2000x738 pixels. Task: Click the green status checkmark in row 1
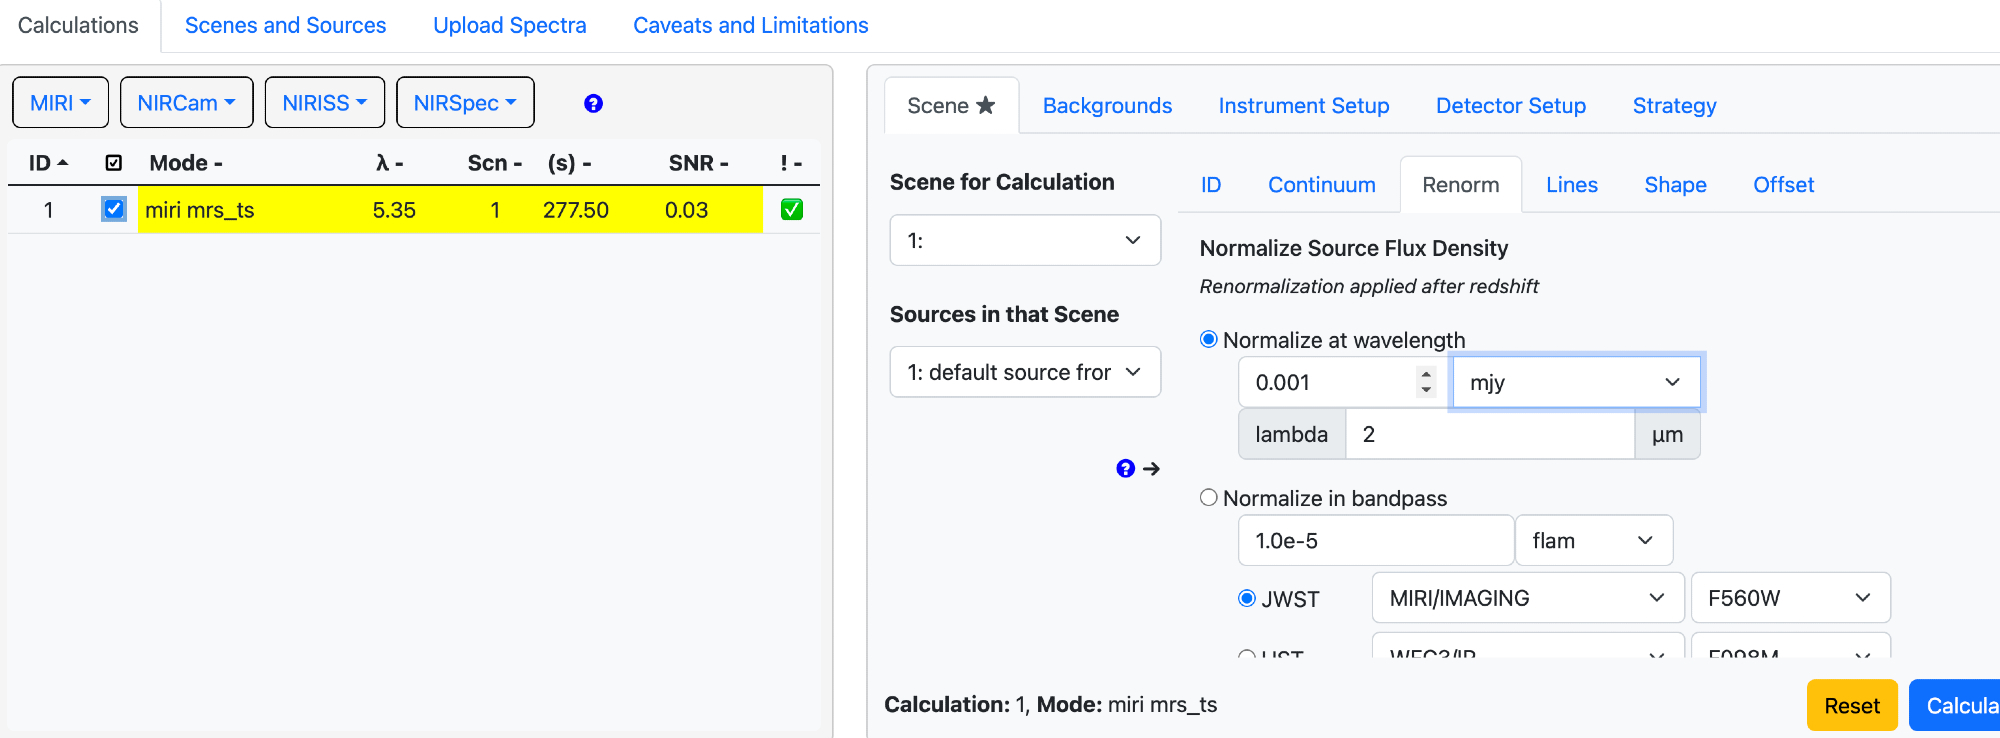791,210
